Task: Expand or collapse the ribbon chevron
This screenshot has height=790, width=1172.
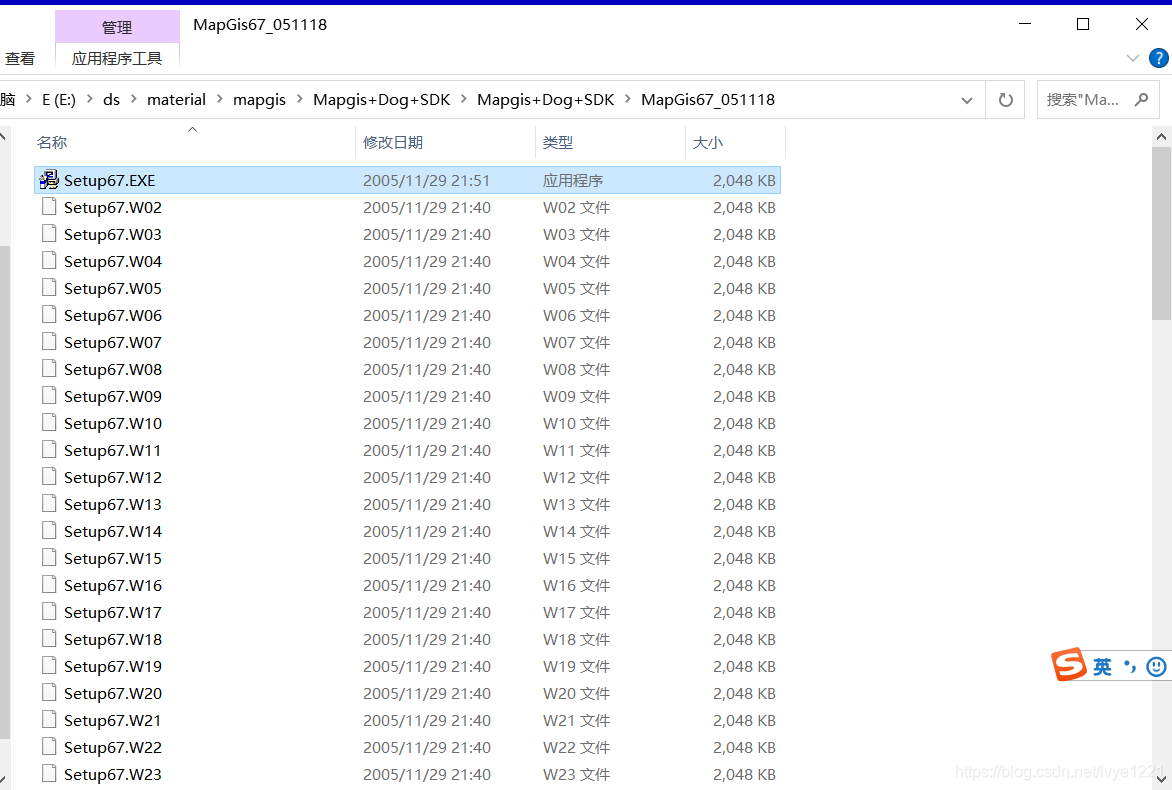Action: point(1132,58)
